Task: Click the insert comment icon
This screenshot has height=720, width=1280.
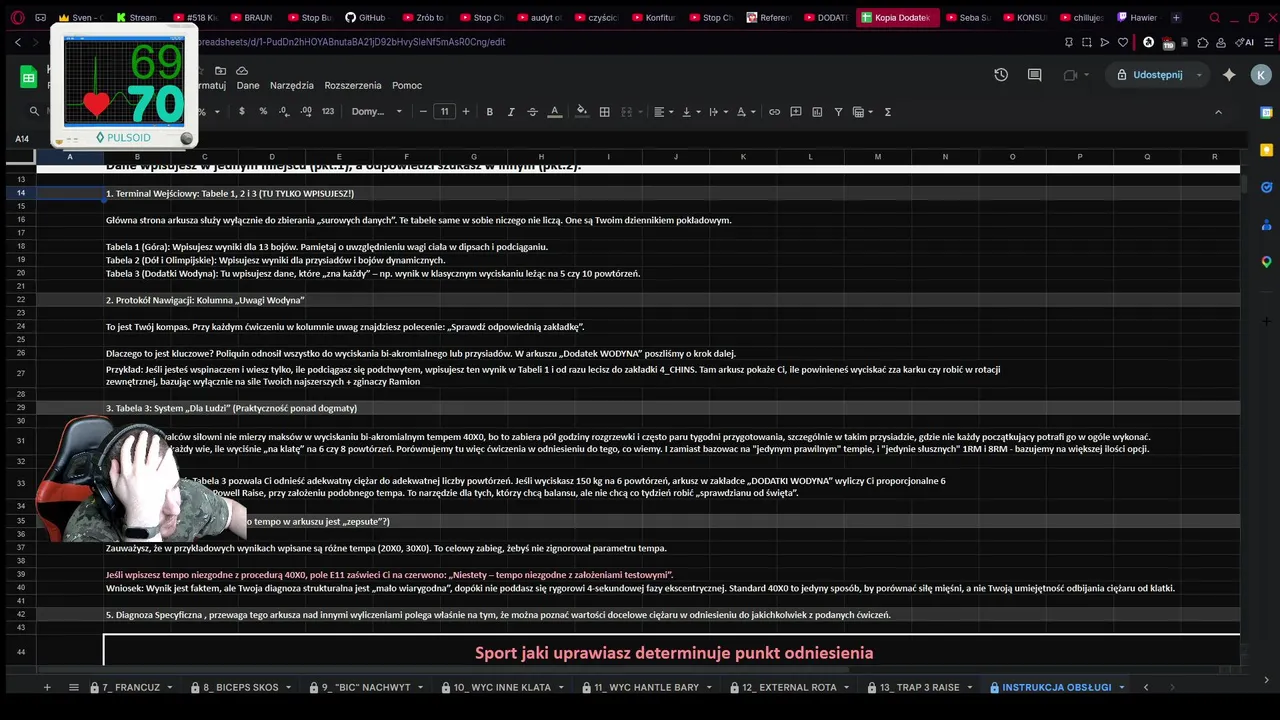Action: tap(796, 112)
